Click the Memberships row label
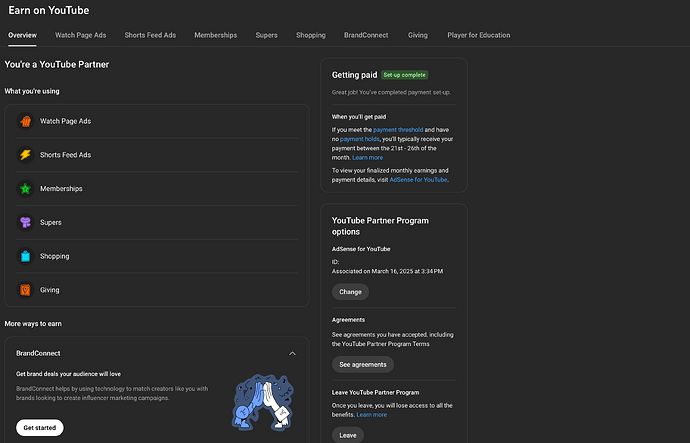 pyautogui.click(x=61, y=189)
